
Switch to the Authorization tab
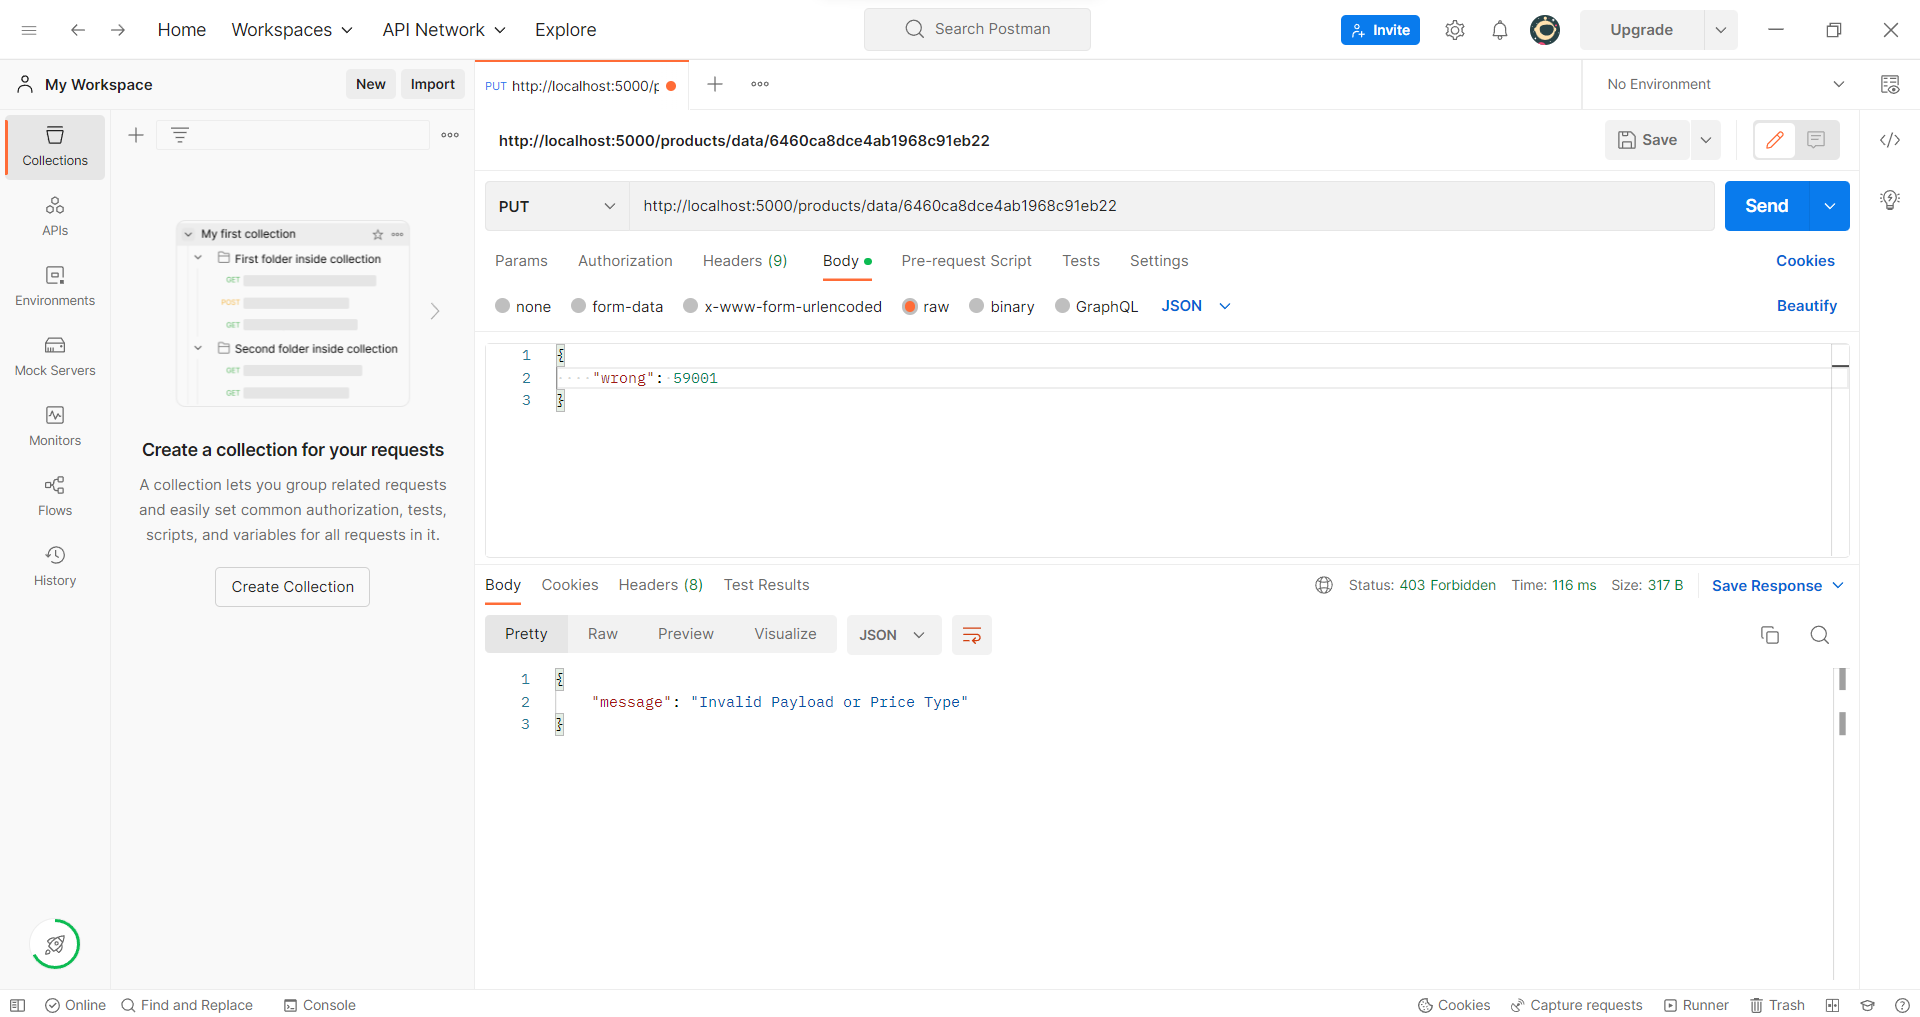click(x=625, y=261)
